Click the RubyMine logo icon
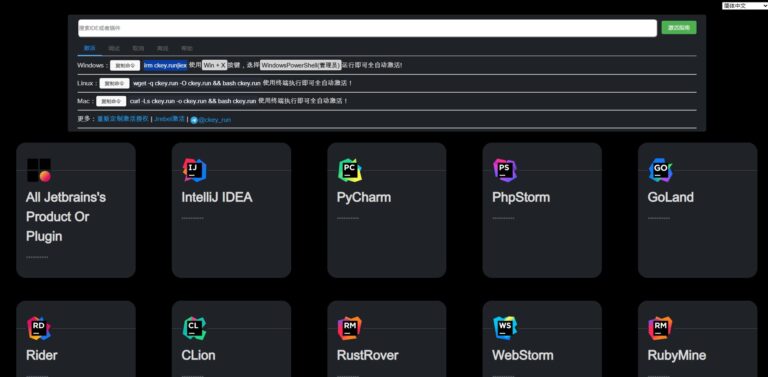 coord(660,328)
